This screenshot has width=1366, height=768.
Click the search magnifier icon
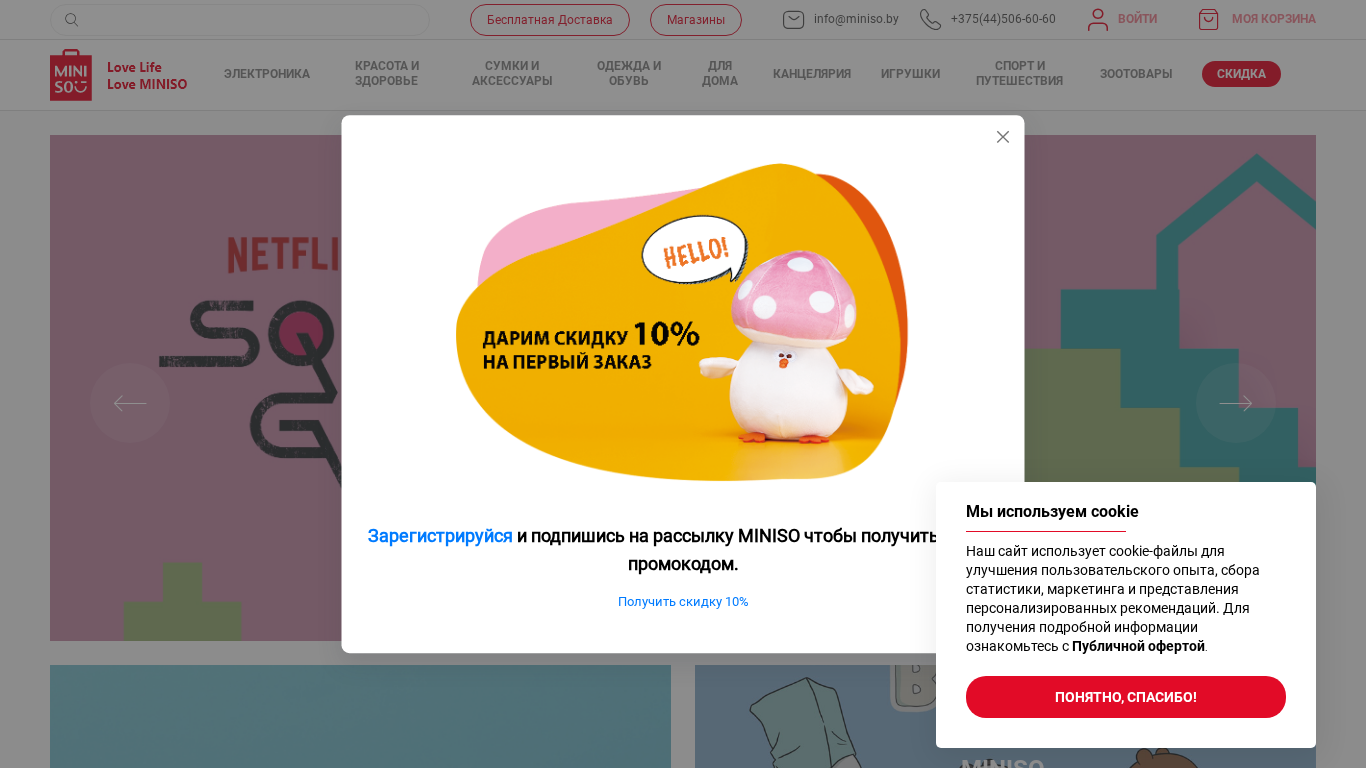point(72,20)
